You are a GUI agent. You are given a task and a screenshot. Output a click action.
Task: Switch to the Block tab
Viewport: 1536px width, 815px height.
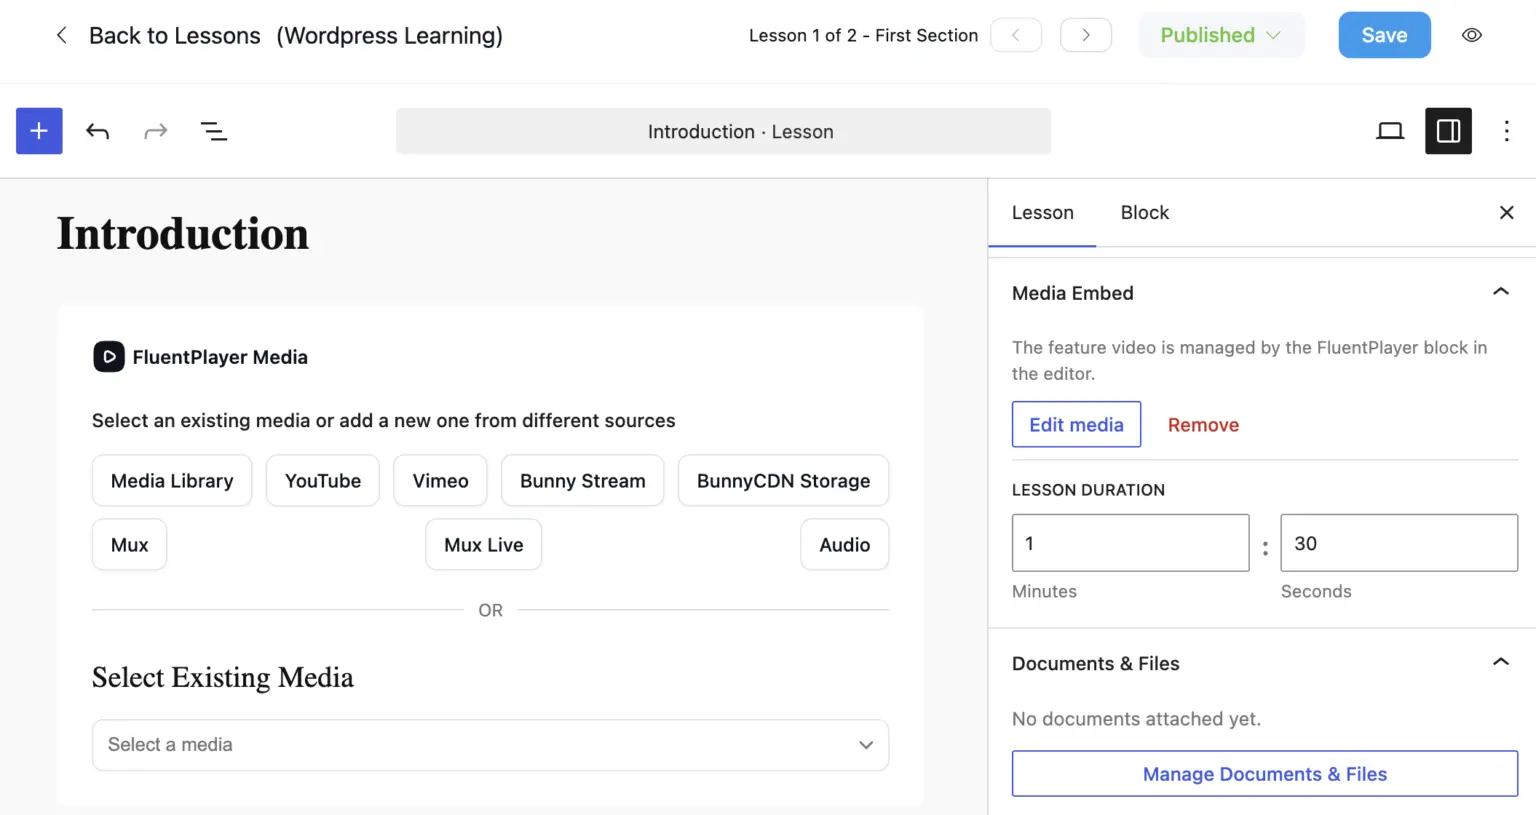coord(1144,212)
